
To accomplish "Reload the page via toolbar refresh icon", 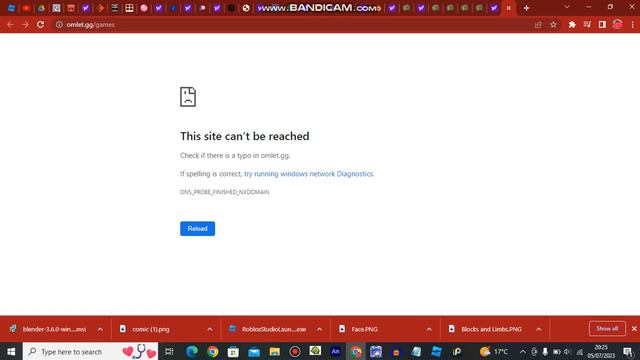I will click(x=40, y=24).
